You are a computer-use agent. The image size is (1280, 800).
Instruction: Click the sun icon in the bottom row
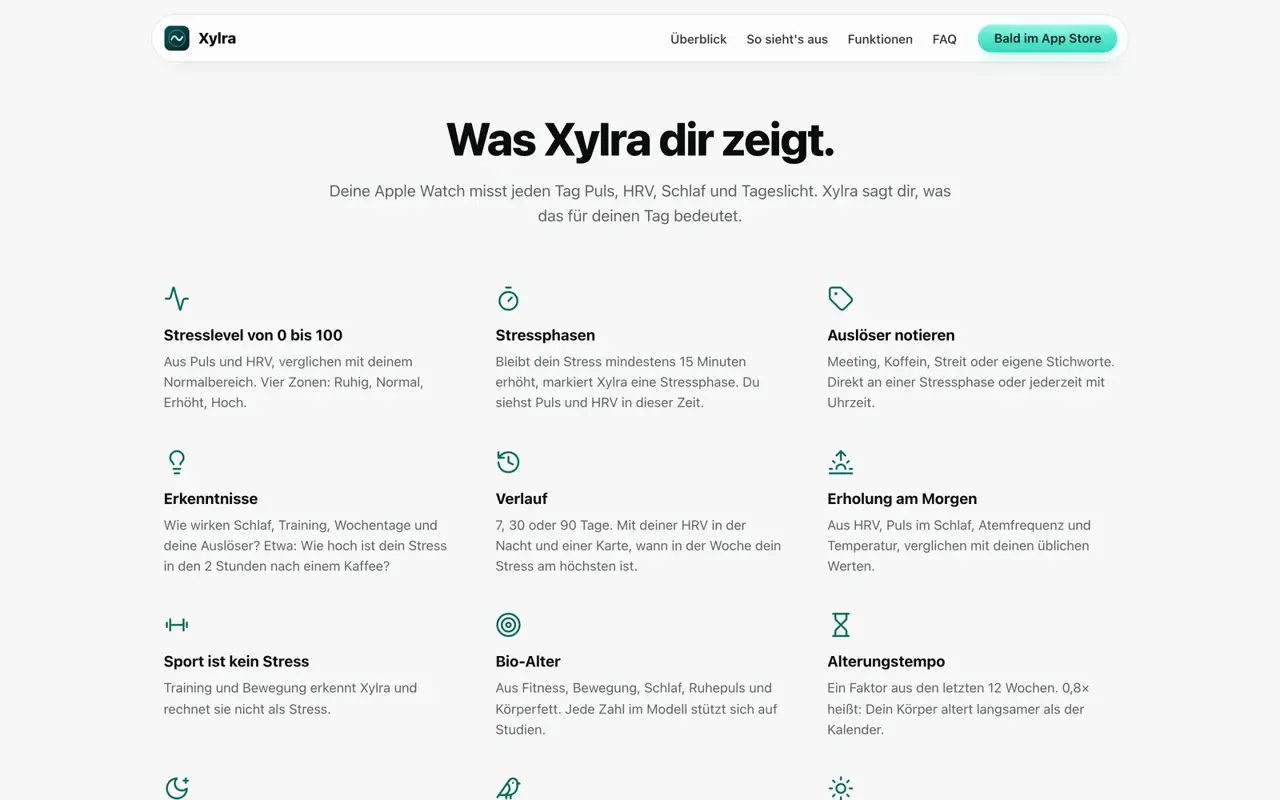pyautogui.click(x=840, y=788)
